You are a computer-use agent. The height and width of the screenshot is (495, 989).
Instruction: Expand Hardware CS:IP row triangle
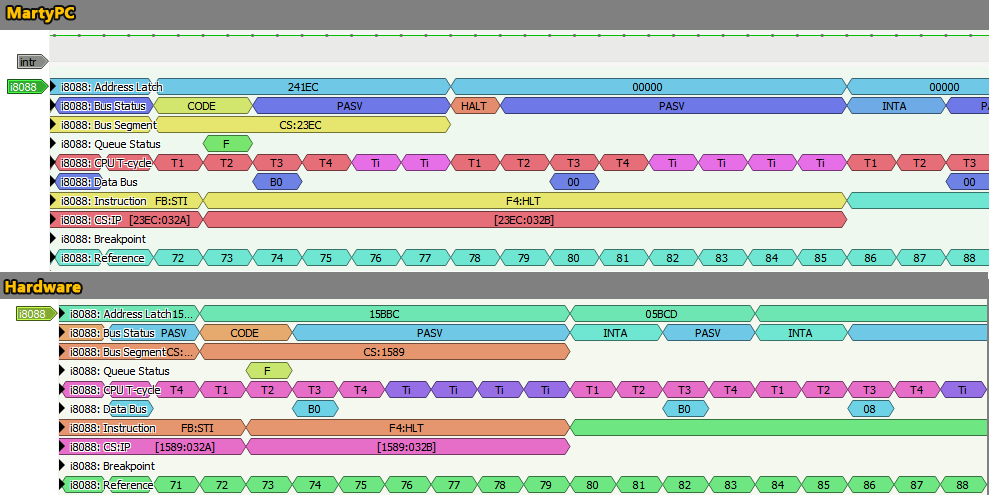click(62, 446)
